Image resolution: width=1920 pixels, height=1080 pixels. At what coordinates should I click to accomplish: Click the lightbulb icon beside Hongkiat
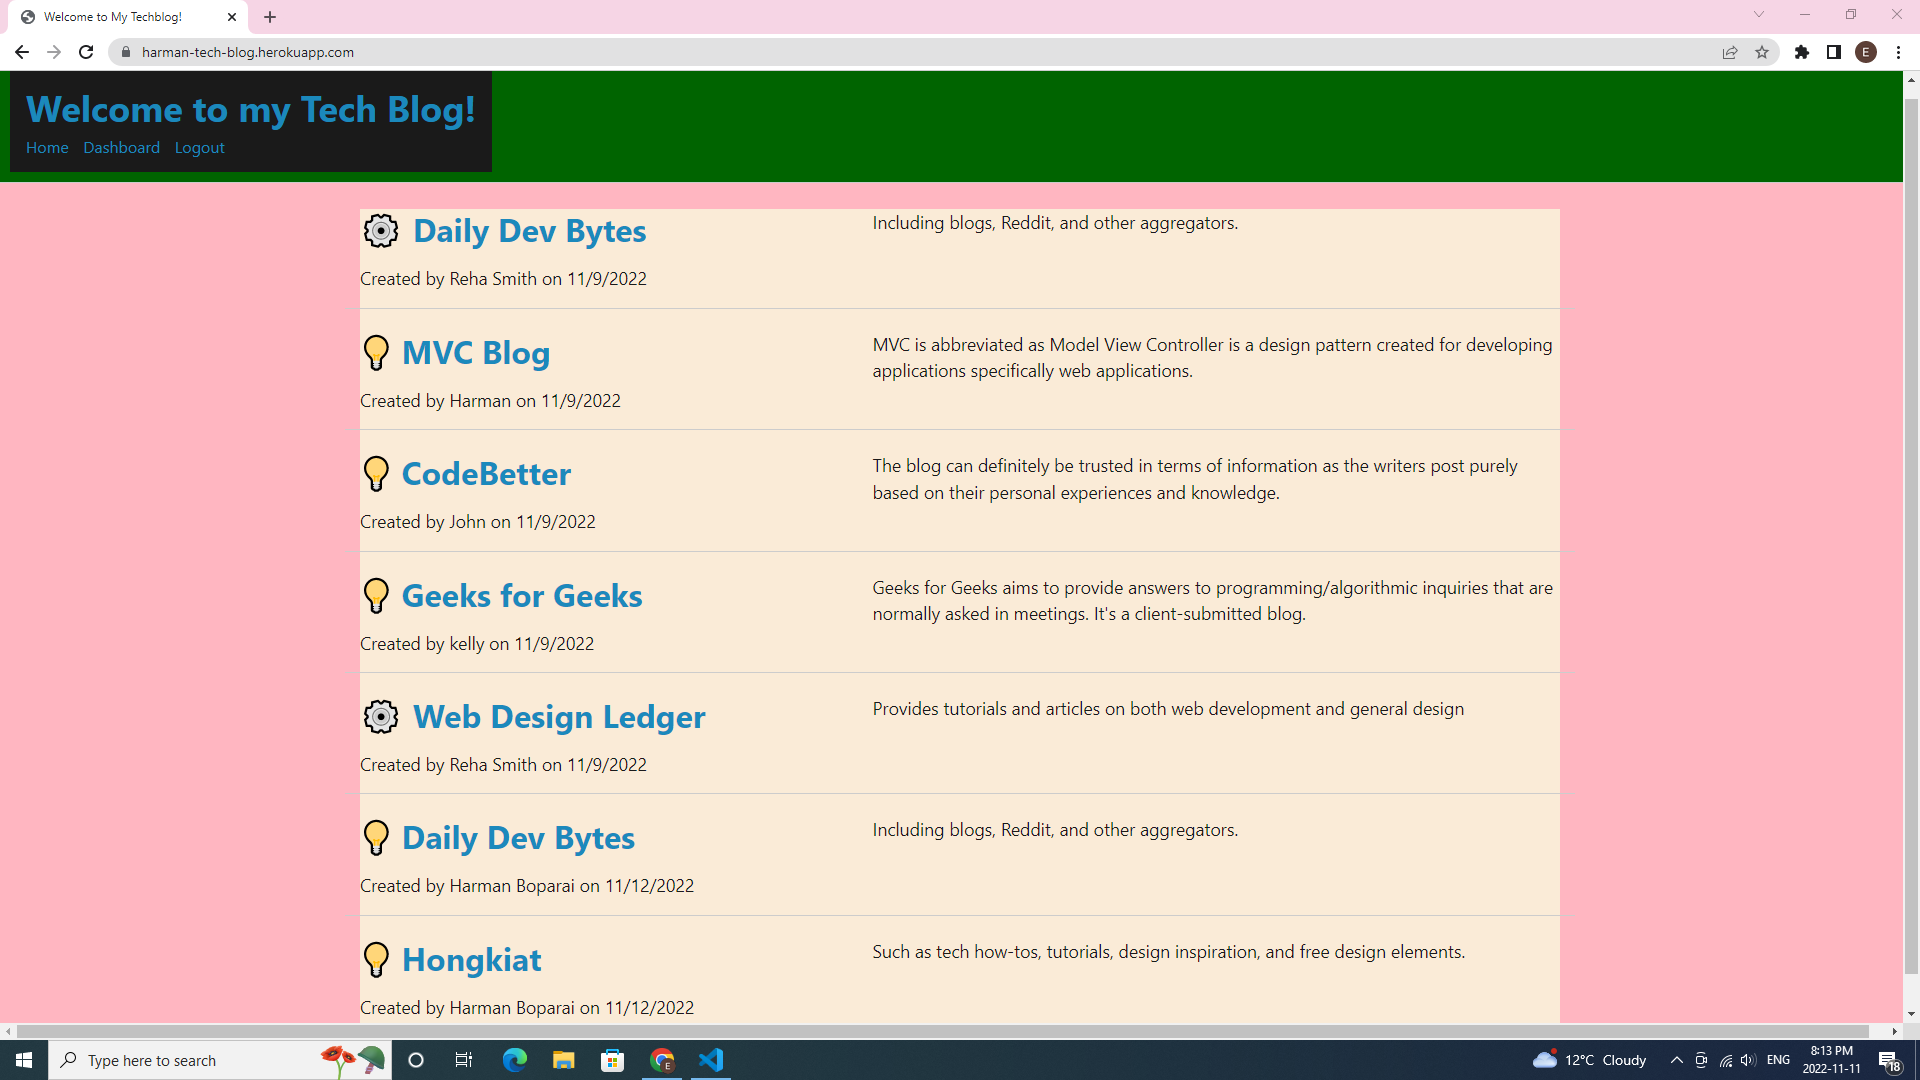coord(376,960)
